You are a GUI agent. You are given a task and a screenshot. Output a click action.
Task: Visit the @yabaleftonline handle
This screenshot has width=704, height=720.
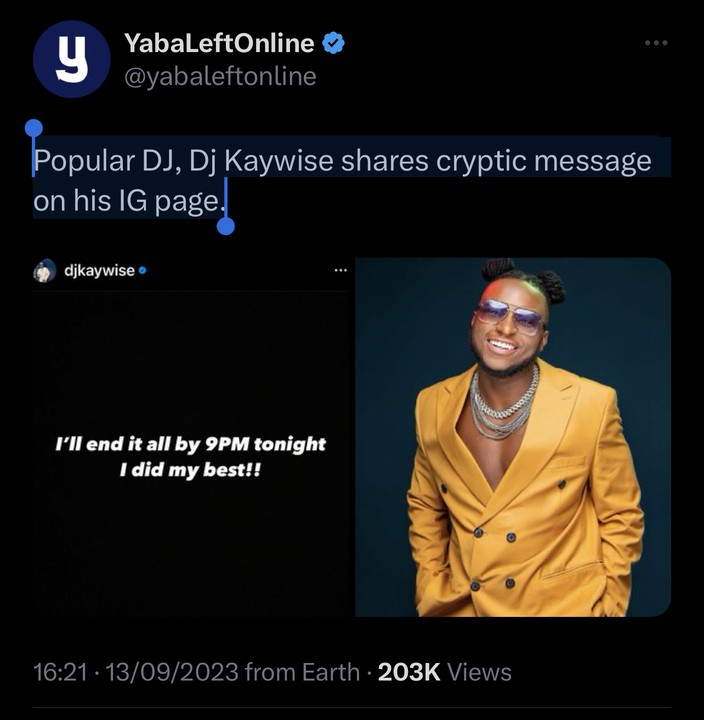[x=220, y=76]
